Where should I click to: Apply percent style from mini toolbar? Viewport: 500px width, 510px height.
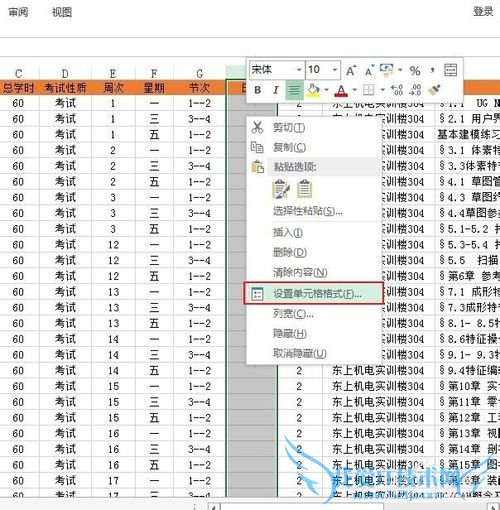pyautogui.click(x=415, y=70)
